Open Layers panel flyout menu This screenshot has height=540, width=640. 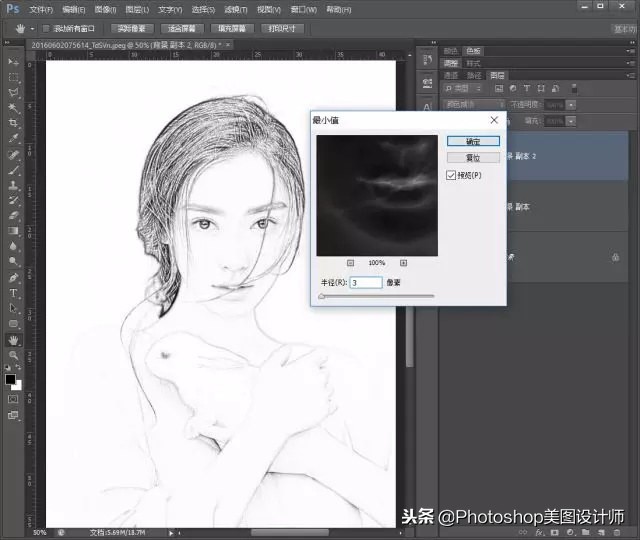pyautogui.click(x=629, y=76)
